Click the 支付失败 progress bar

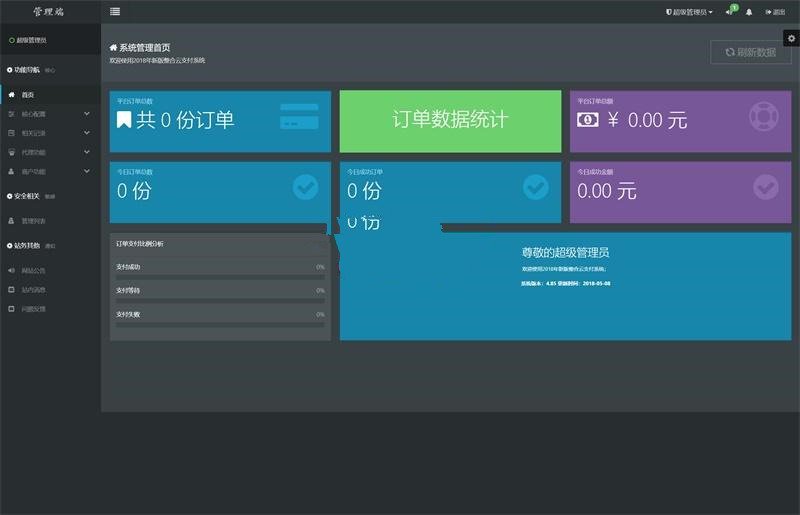tap(220, 325)
